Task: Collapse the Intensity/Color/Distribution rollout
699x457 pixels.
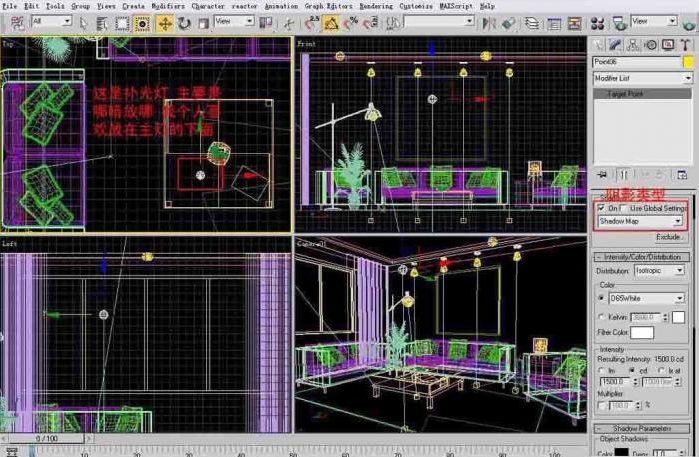Action: pyautogui.click(x=642, y=257)
